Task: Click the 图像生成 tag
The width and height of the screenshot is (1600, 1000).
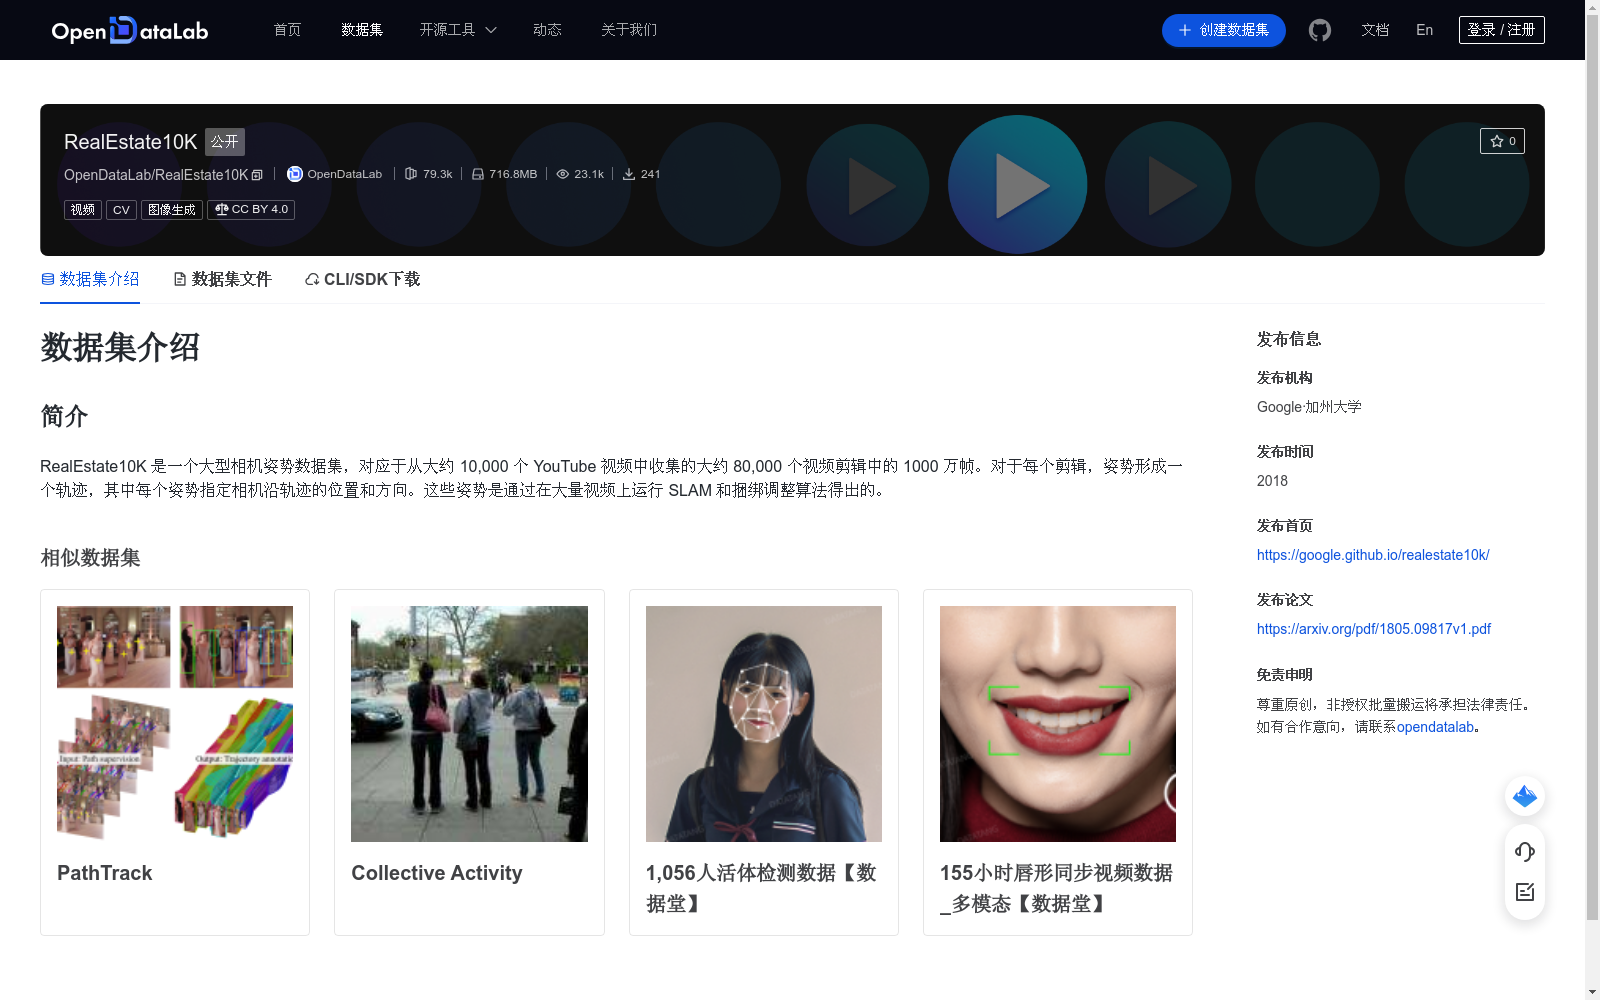Action: [x=172, y=210]
